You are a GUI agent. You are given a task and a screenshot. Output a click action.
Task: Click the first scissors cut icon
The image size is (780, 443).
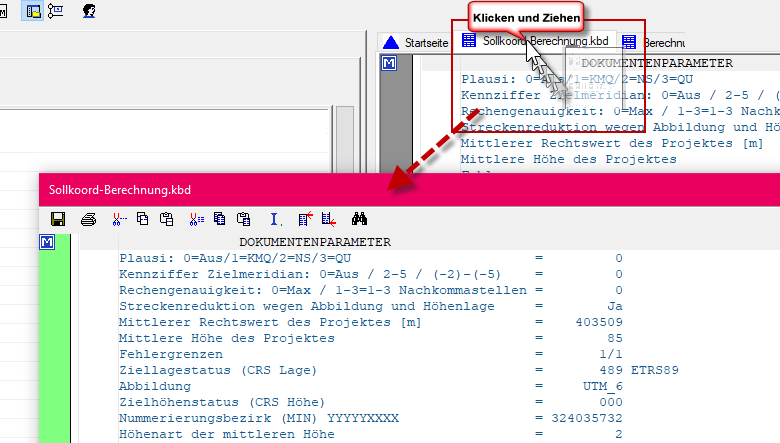[119, 218]
